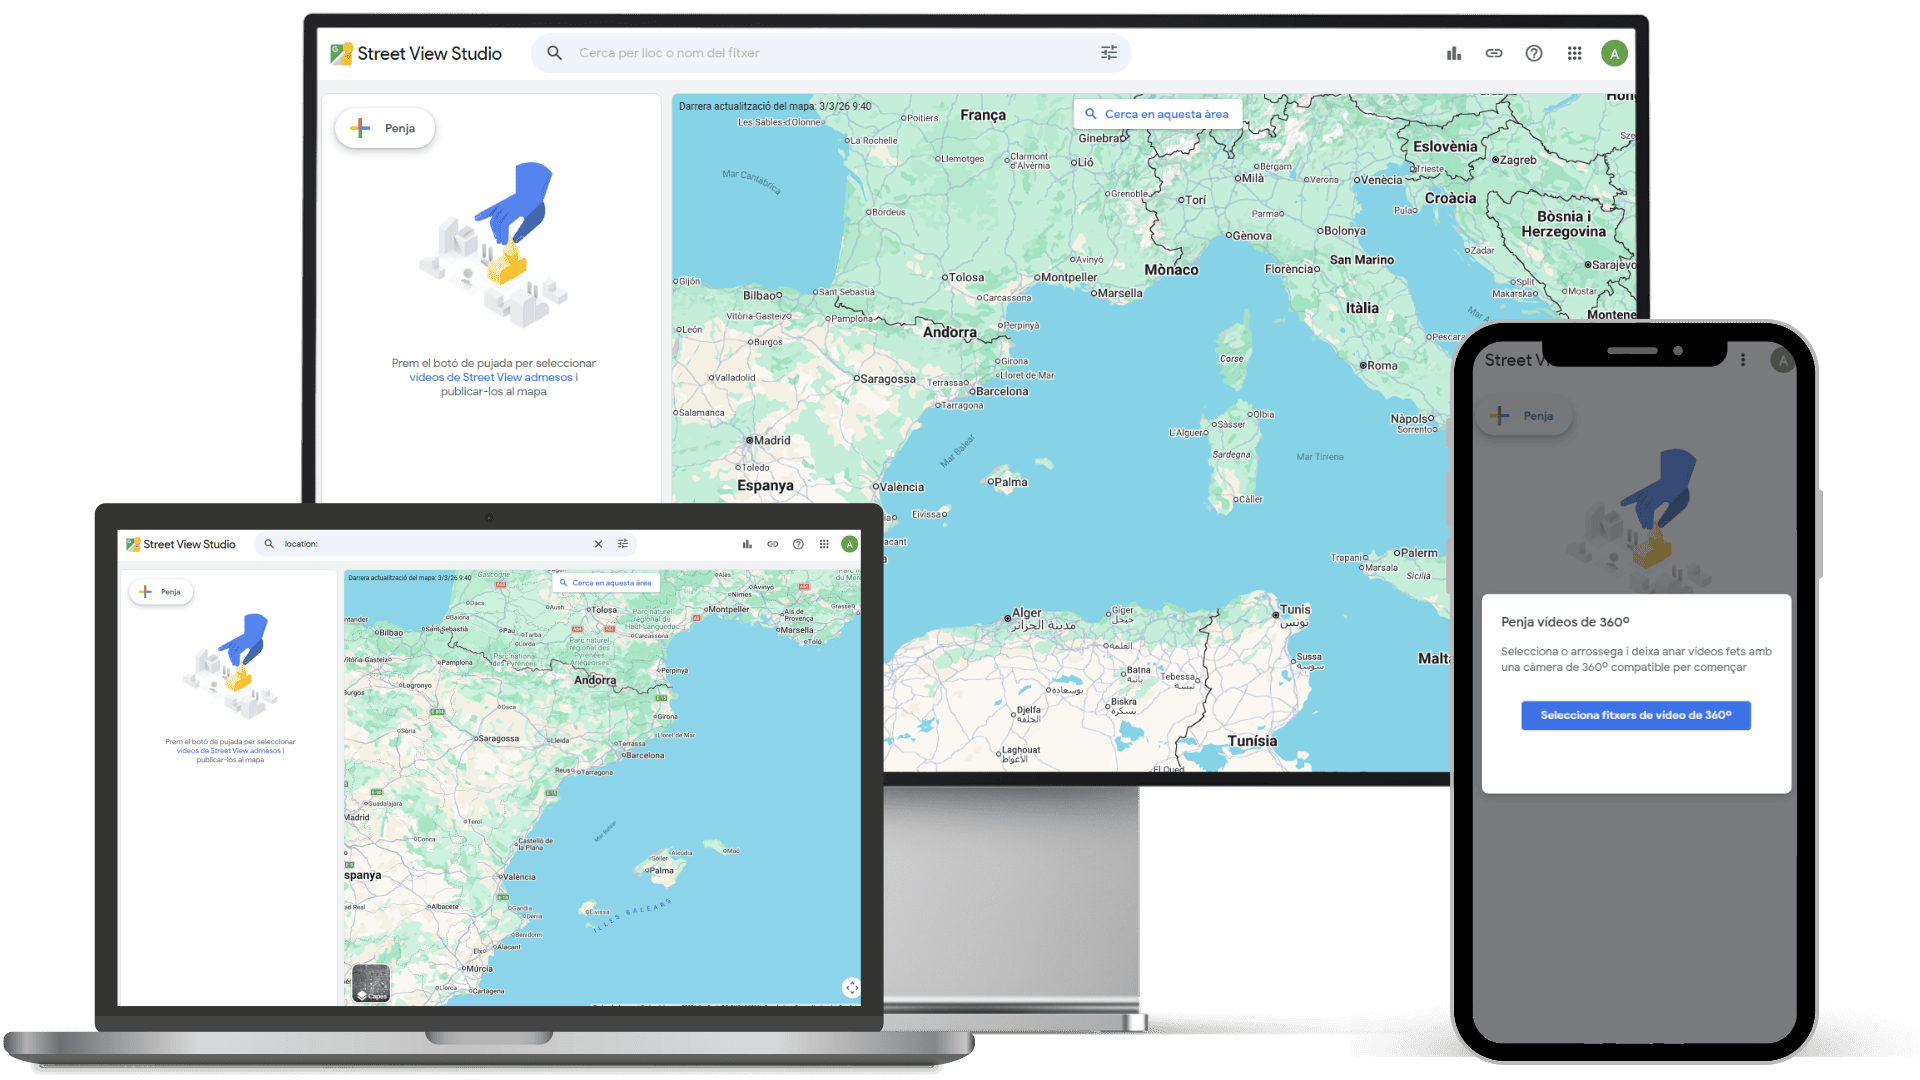Open the laptop apps grid menu
This screenshot has height=1080, width=1920.
coord(823,544)
